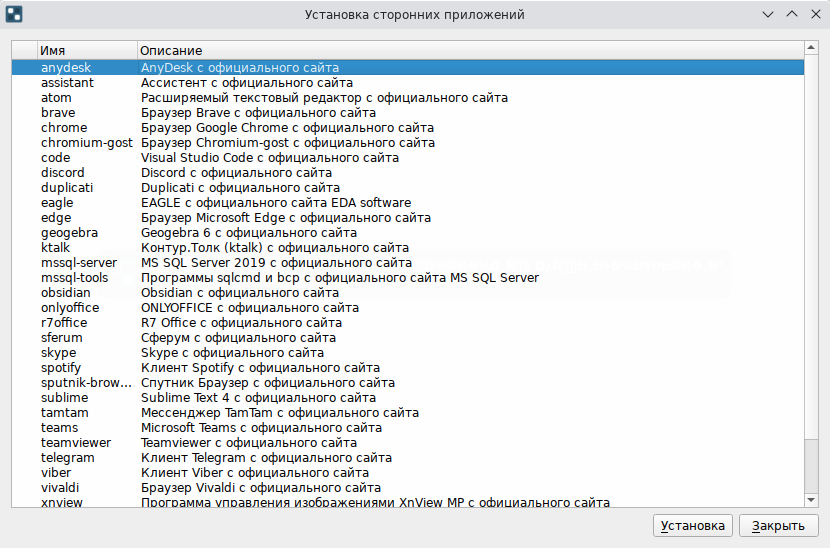The image size is (830, 548).
Task: Pick the chrome entry
Action: coord(408,128)
